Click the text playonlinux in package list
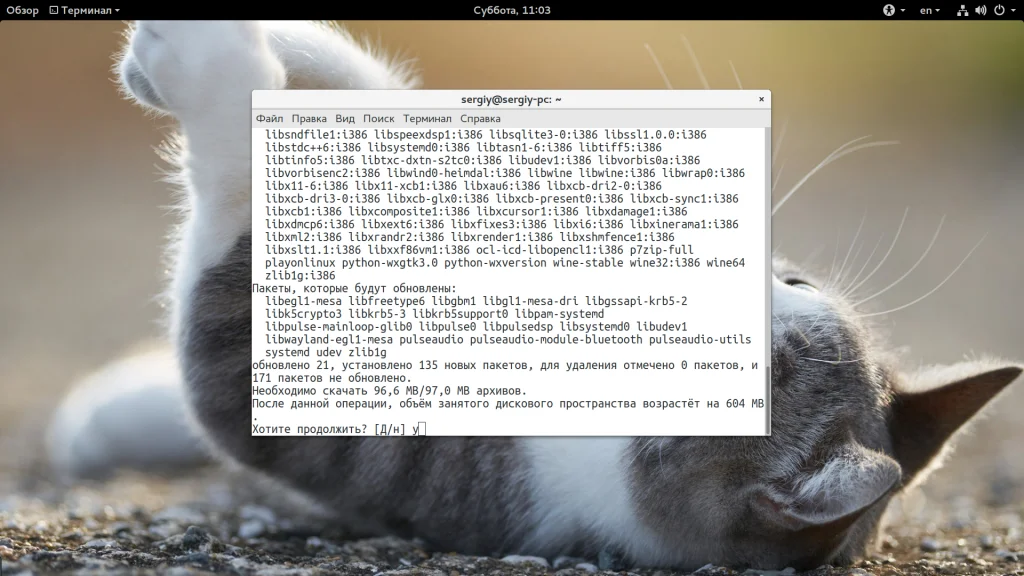 (300, 263)
